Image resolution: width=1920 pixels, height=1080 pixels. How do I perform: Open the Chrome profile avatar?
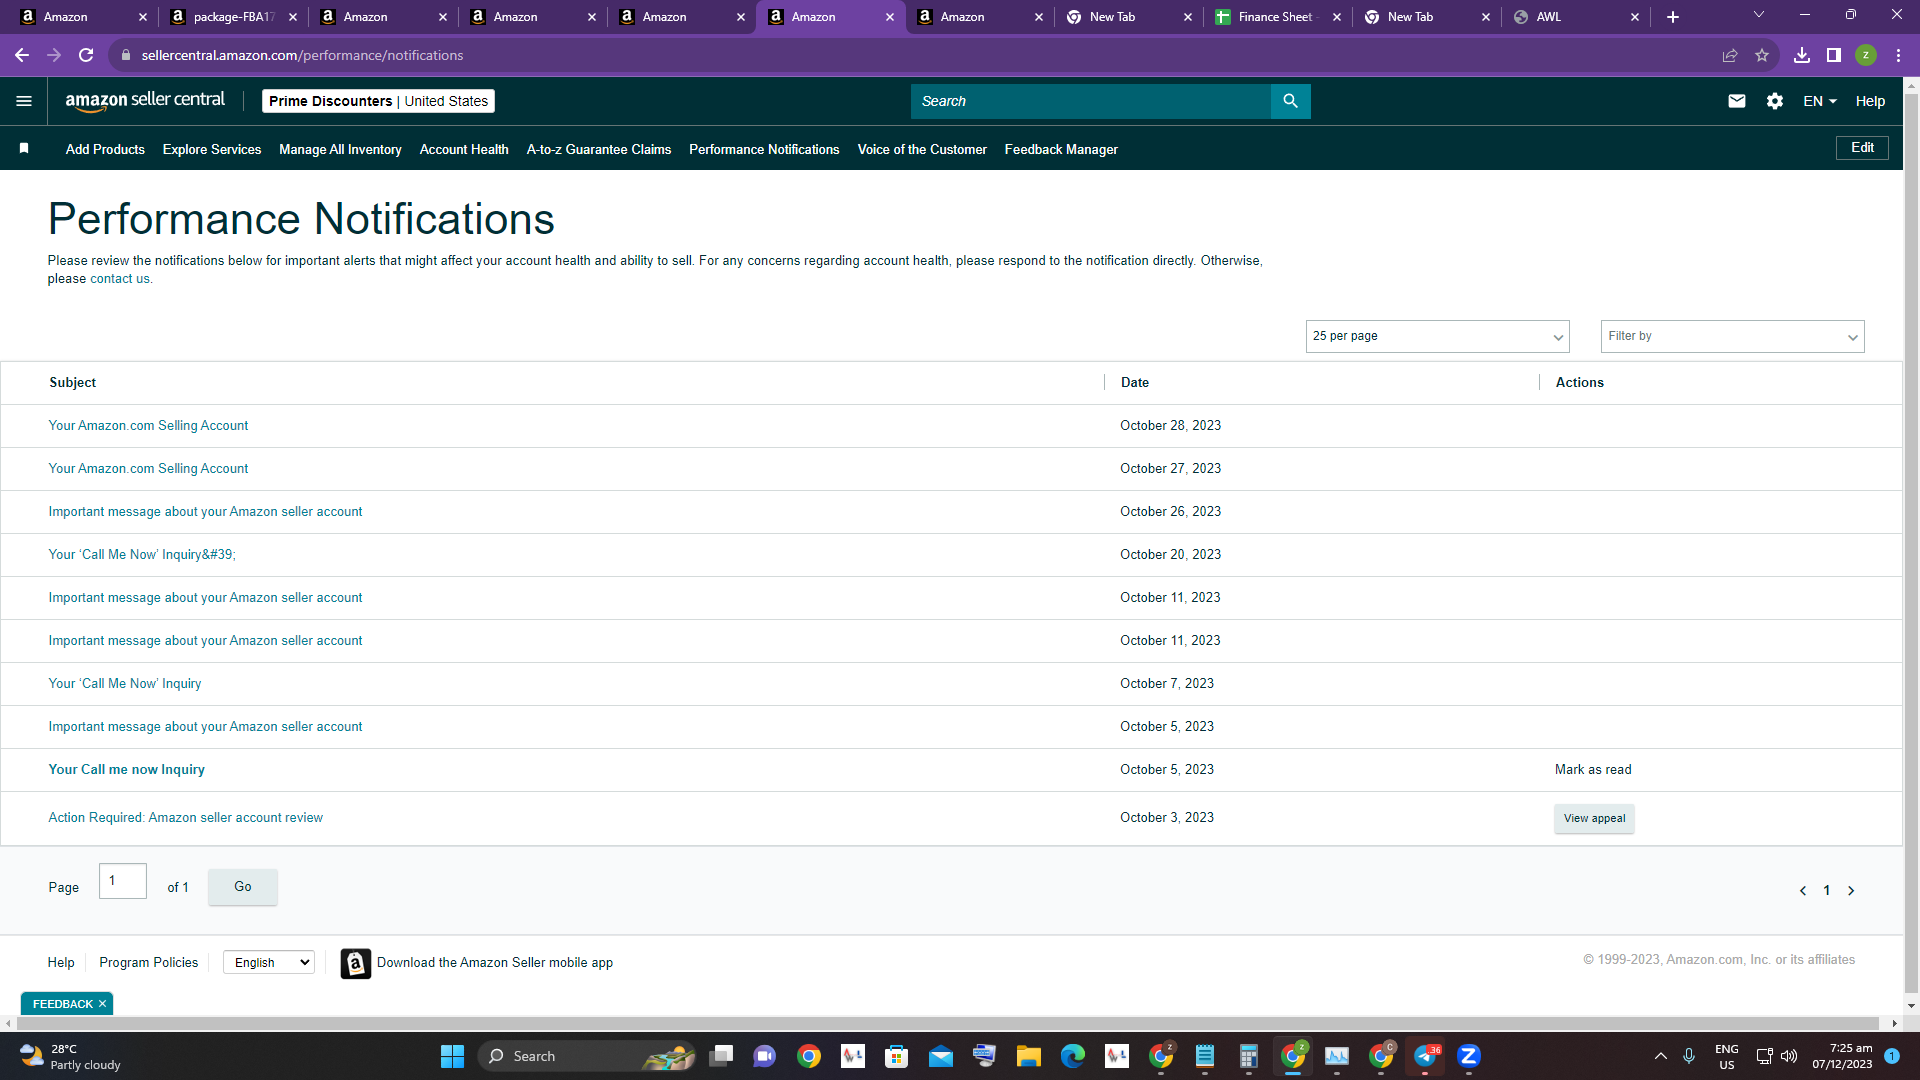pos(1866,55)
